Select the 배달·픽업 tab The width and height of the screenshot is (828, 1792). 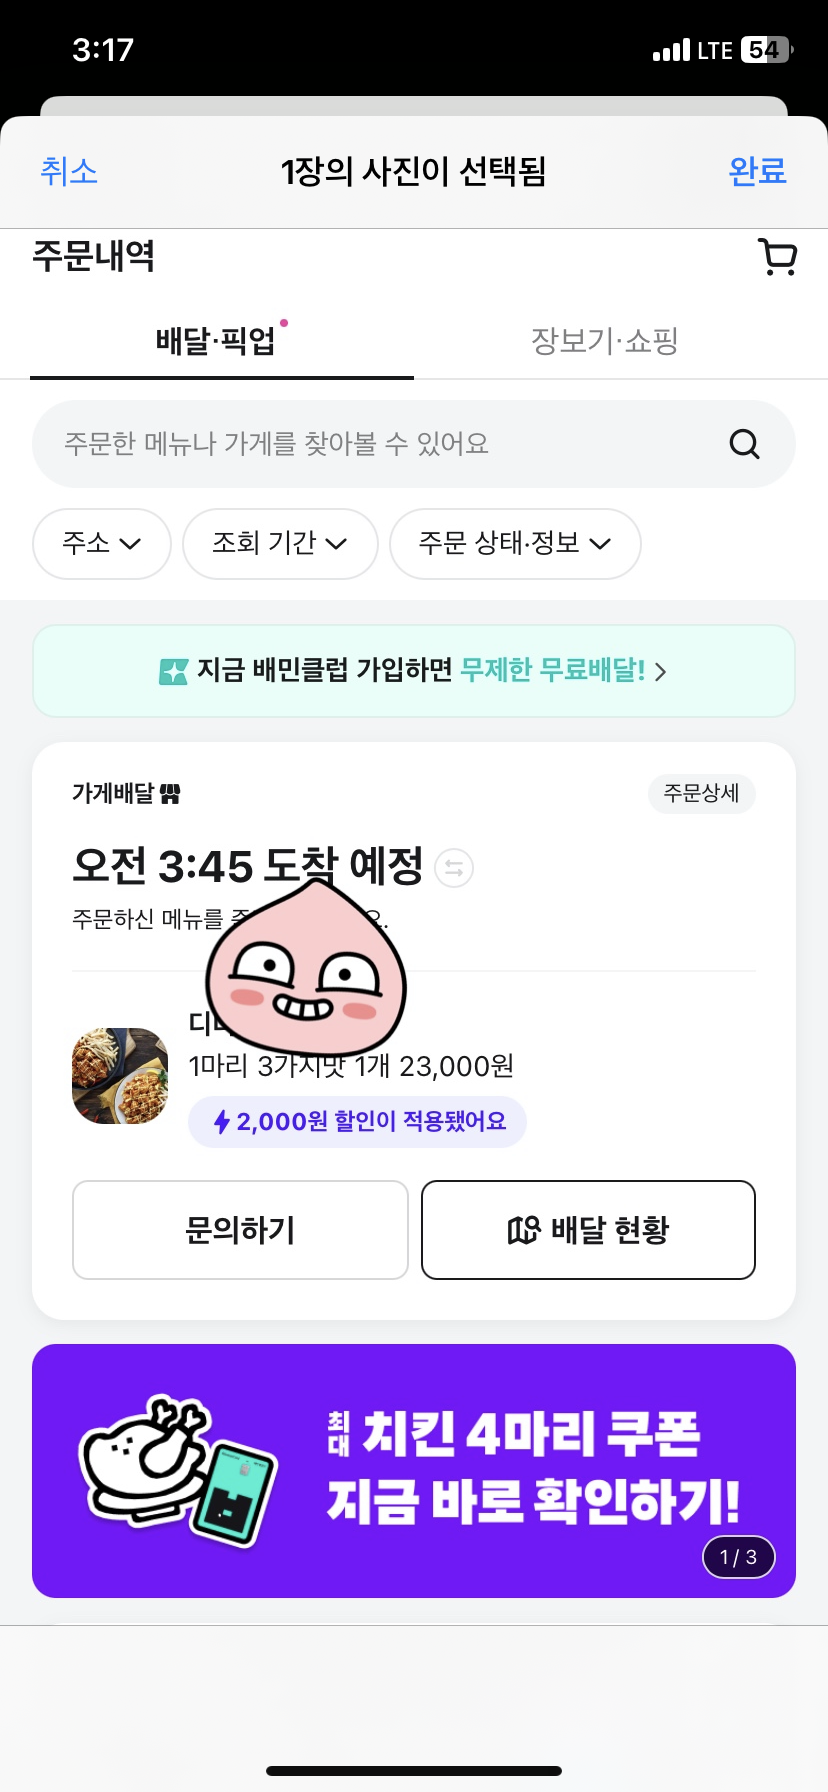[x=216, y=341]
